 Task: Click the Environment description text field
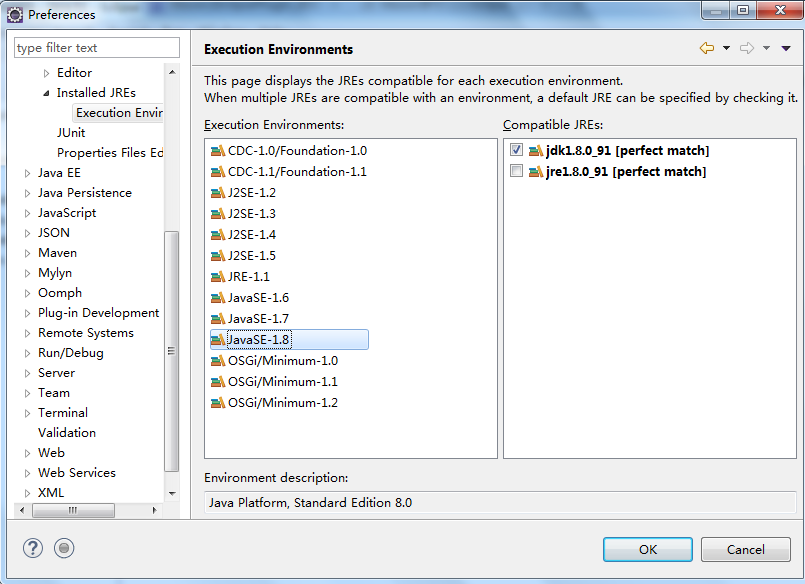[500, 502]
